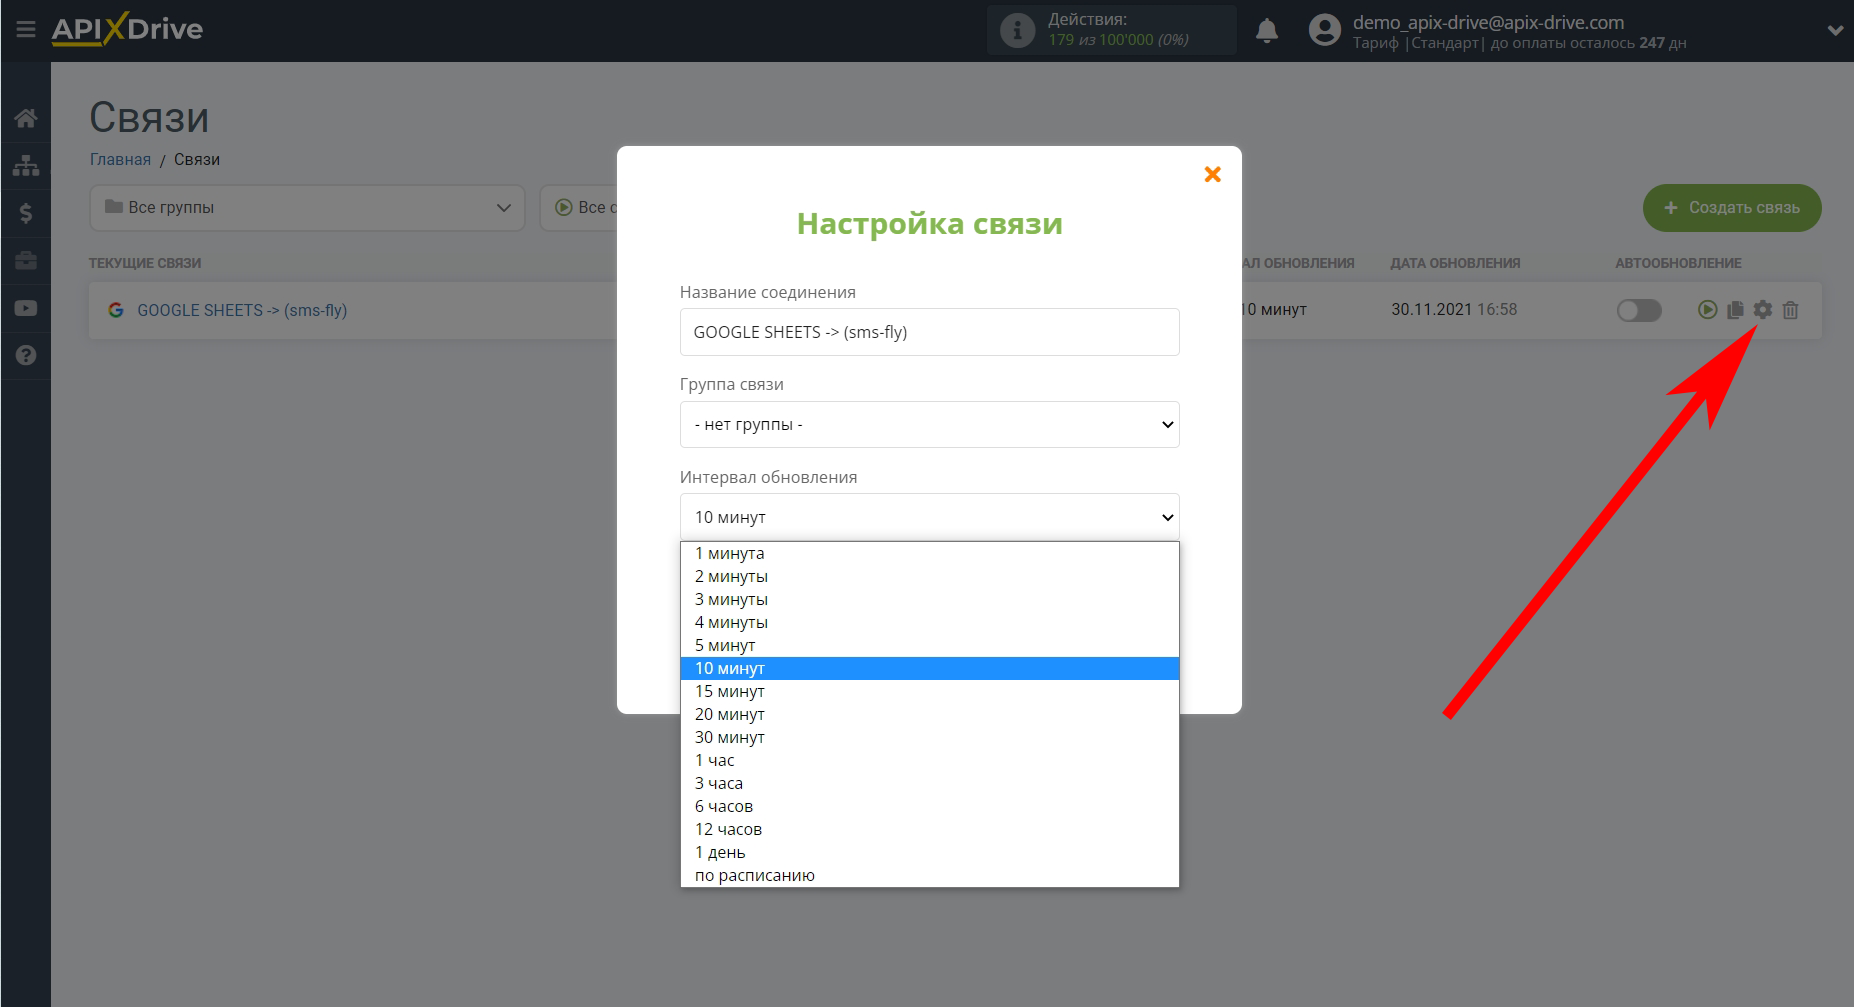Open the YouTube video sidebar icon
Screen dimensions: 1854x1007
tap(26, 308)
